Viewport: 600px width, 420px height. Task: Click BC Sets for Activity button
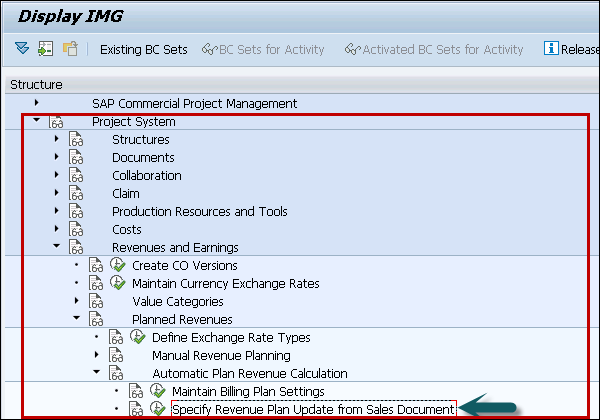[x=263, y=49]
